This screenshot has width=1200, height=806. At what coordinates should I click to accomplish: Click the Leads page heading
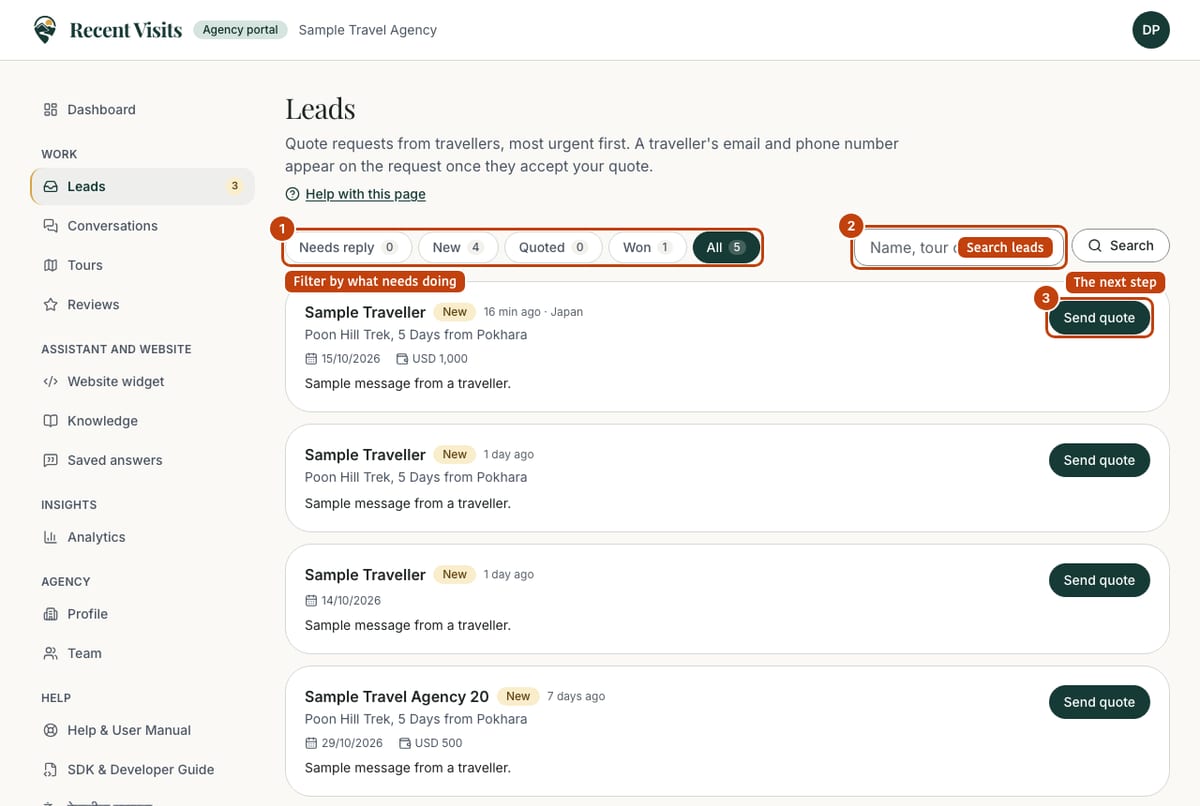[x=320, y=108]
